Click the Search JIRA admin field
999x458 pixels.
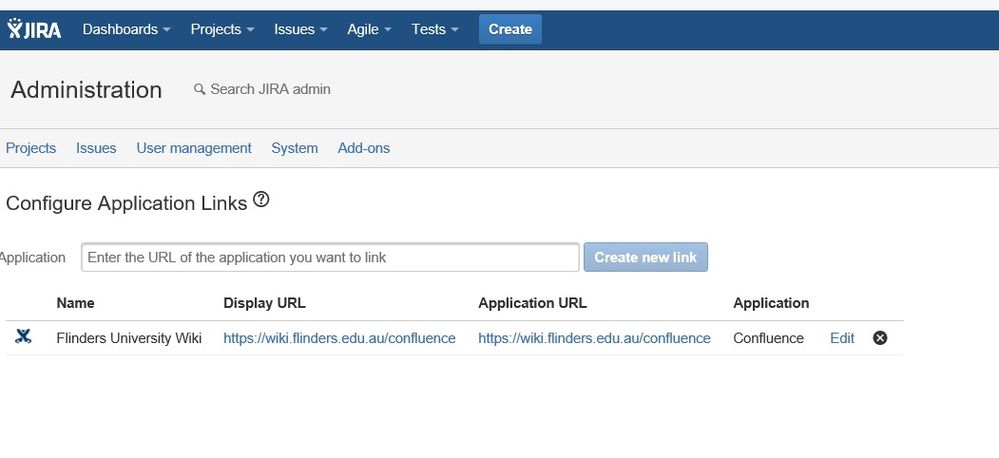point(270,89)
